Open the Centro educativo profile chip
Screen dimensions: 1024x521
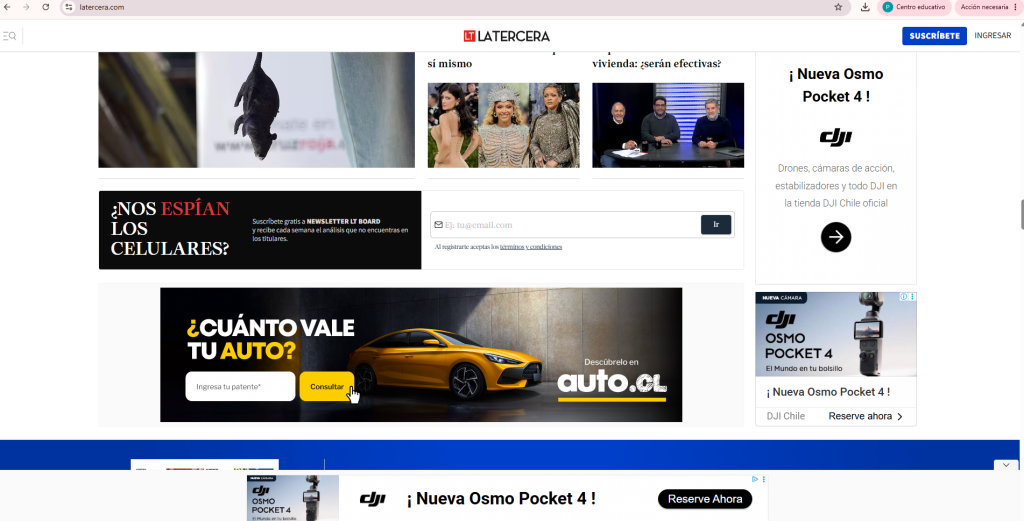(x=914, y=7)
